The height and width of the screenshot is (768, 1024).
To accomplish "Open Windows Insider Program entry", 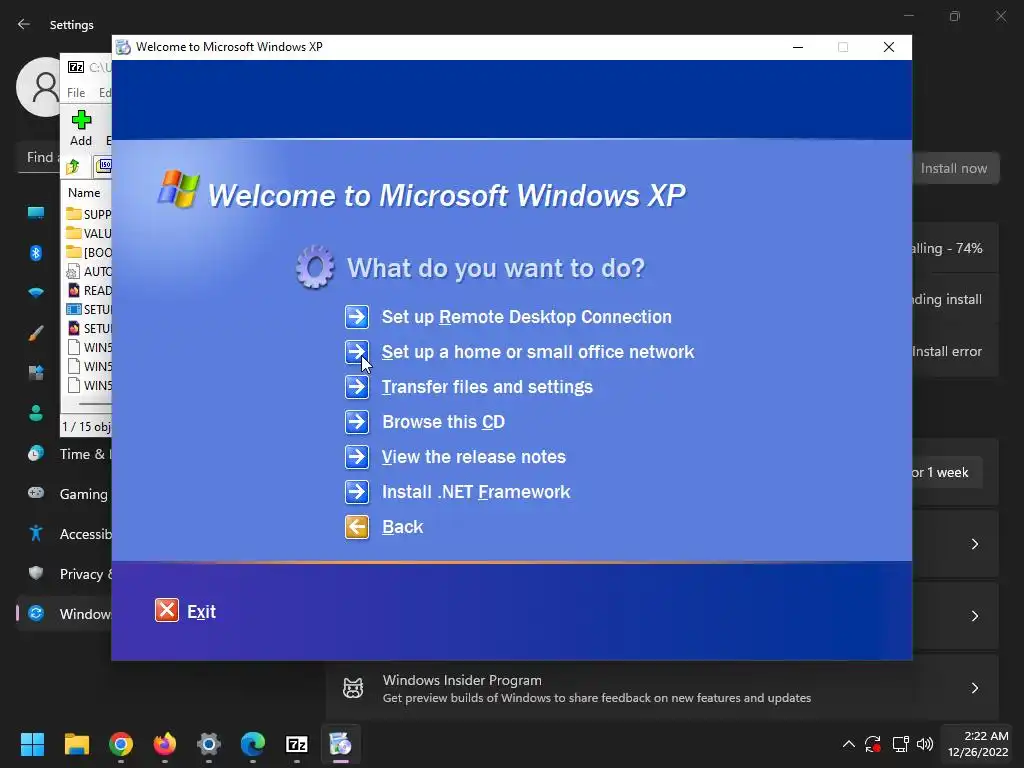I will pos(662,688).
